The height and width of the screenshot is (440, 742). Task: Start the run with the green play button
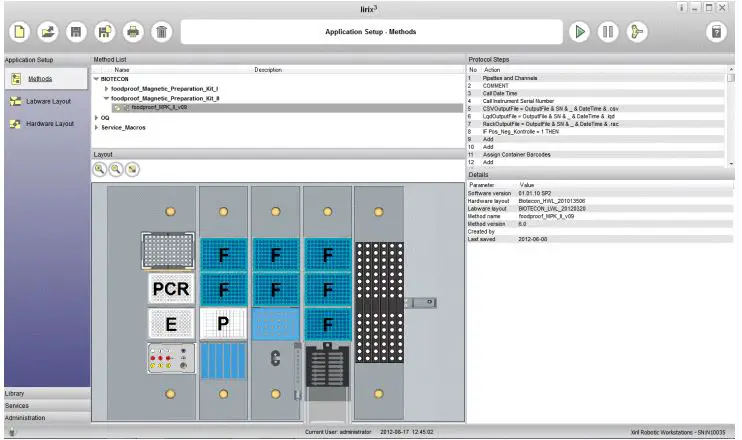pos(580,32)
